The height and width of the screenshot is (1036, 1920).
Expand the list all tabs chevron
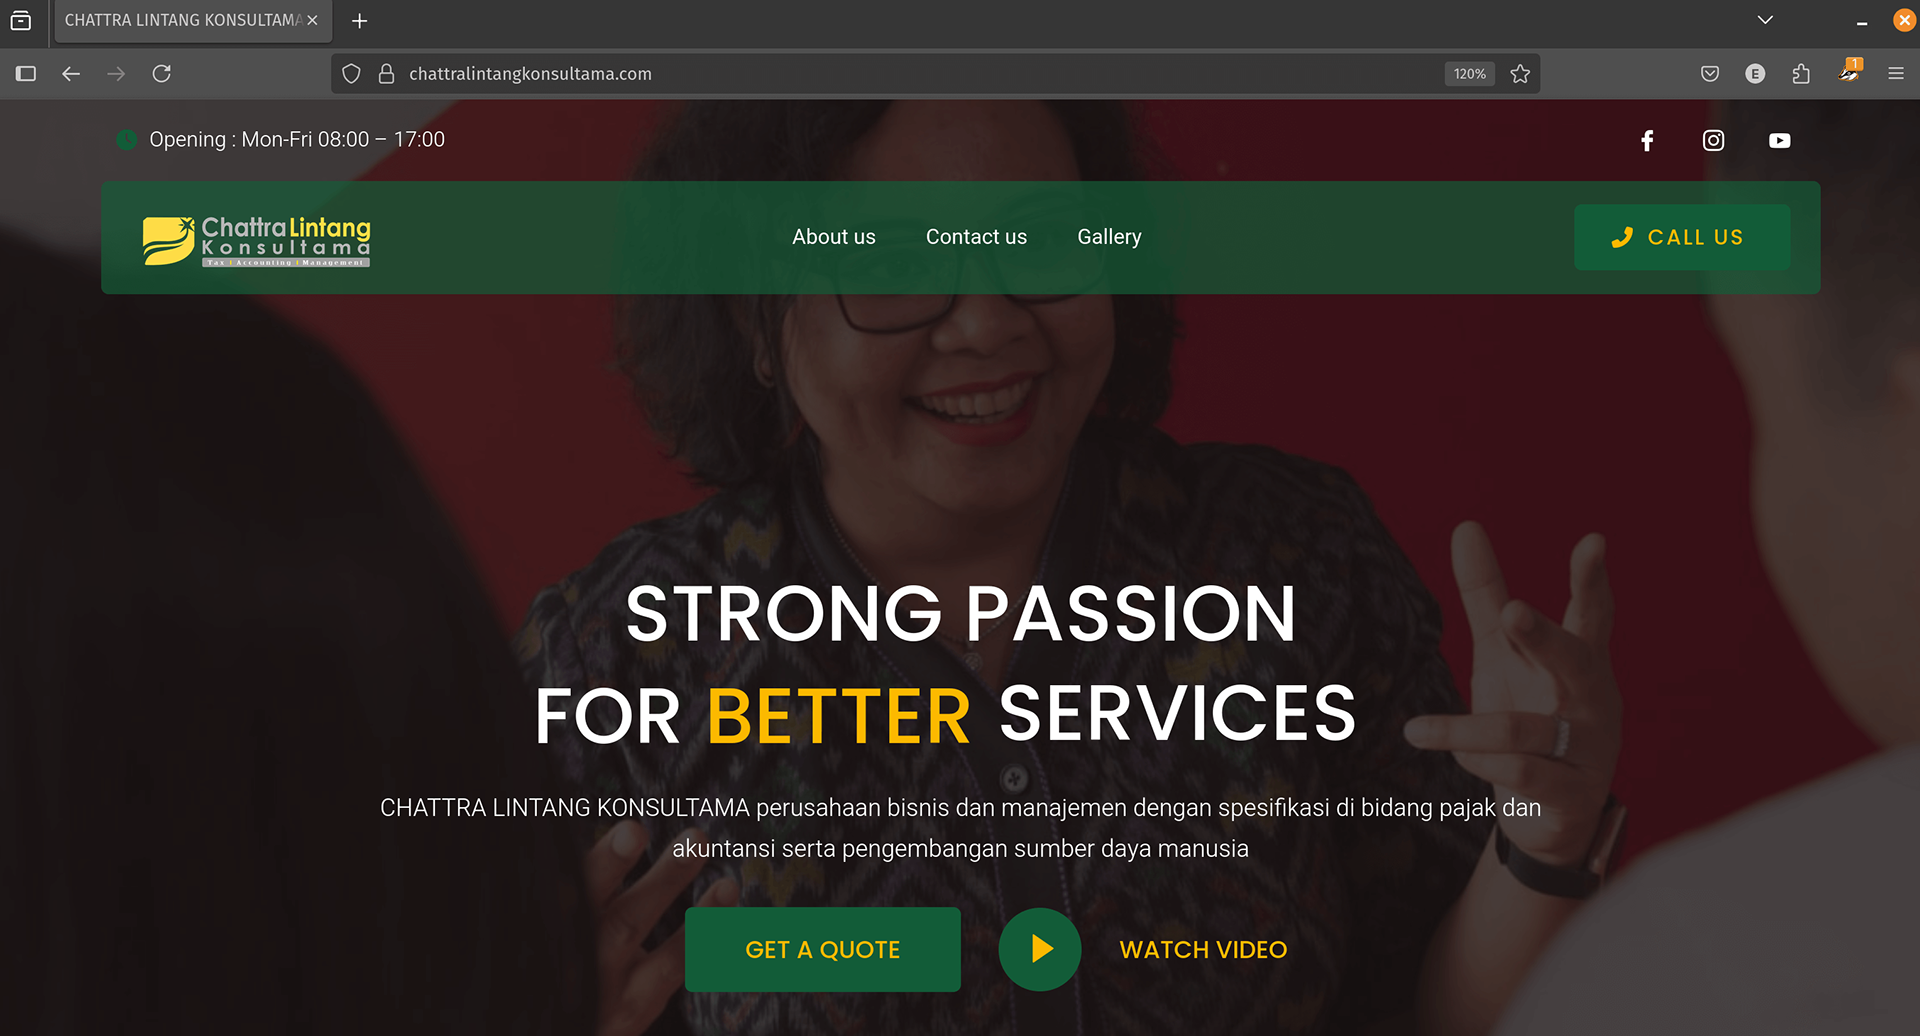pos(1765,20)
